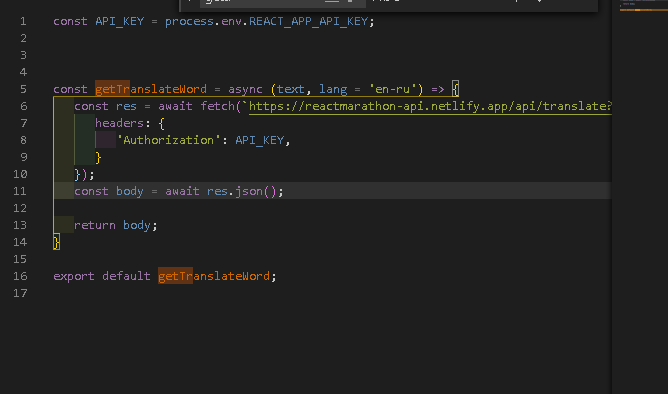Click the 'default' keyword on line 16
This screenshot has height=394, width=668.
tap(127, 276)
